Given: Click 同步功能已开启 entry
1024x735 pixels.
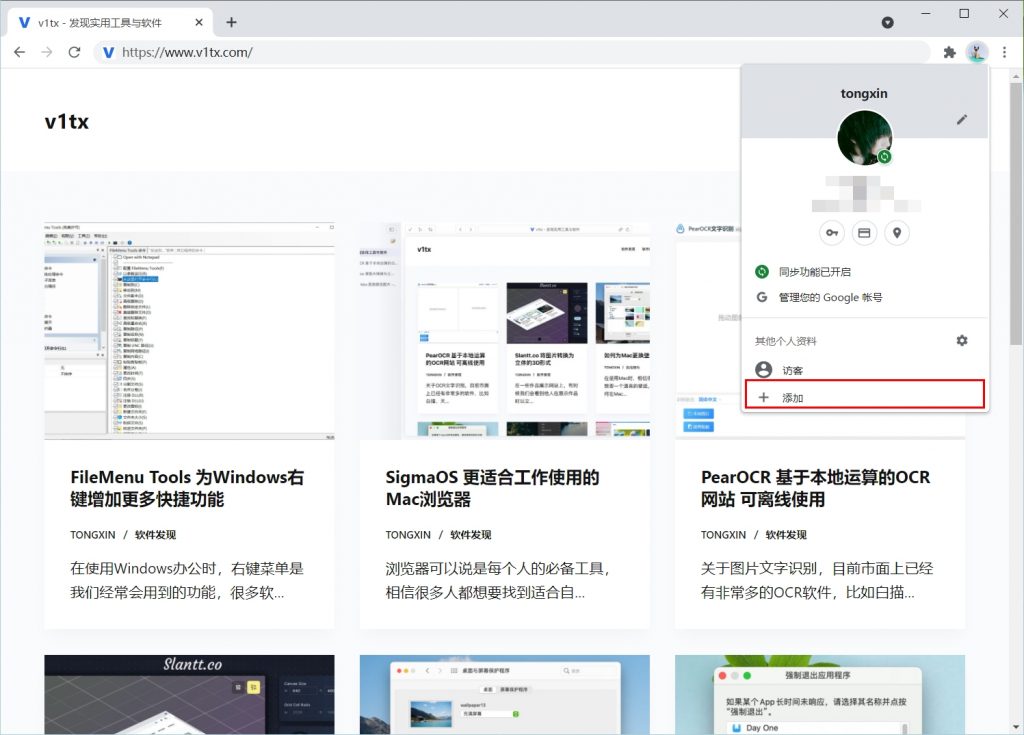Looking at the screenshot, I should [x=865, y=272].
